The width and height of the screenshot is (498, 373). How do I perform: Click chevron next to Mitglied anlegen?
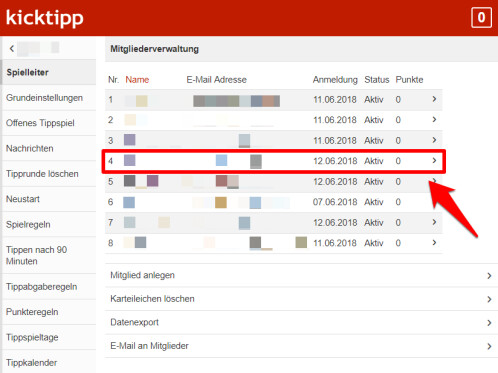click(x=489, y=276)
